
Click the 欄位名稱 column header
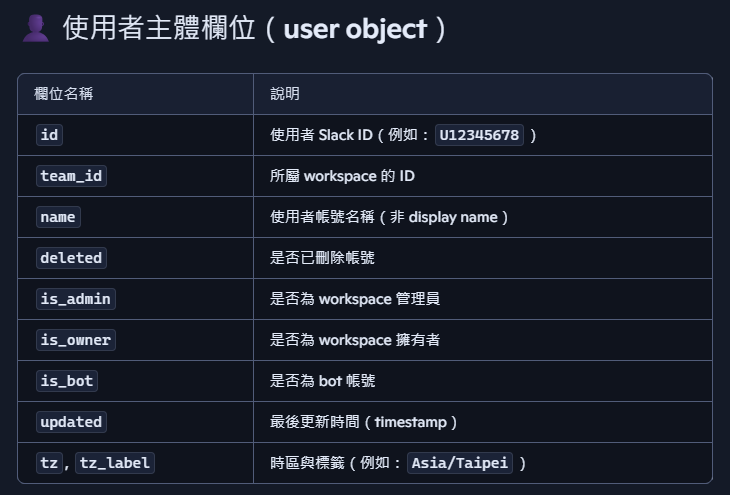pyautogui.click(x=66, y=94)
